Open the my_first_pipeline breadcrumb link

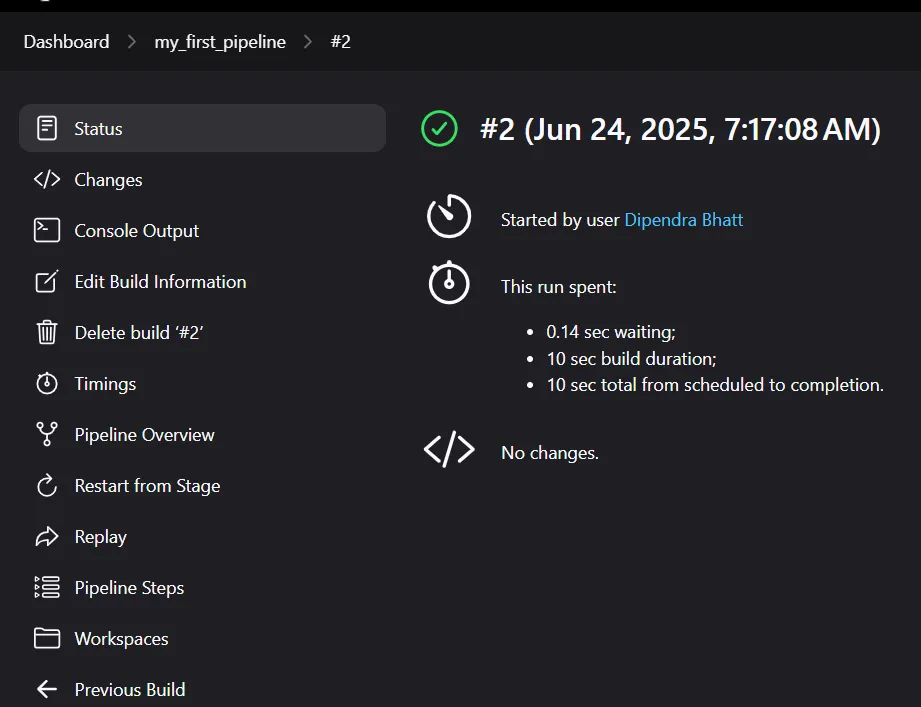(220, 42)
